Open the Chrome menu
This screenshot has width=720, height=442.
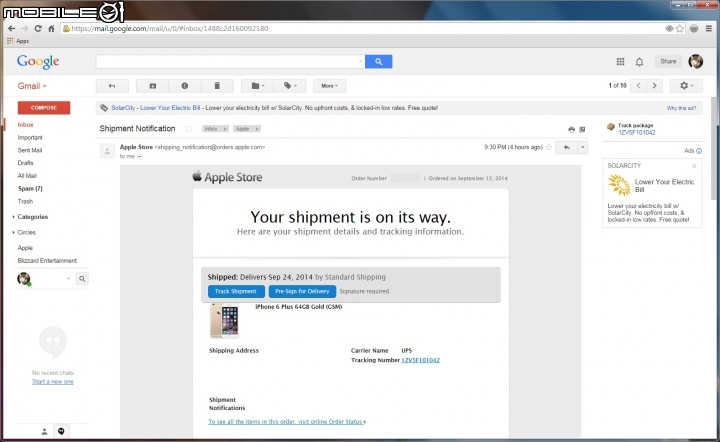pyautogui.click(x=709, y=28)
